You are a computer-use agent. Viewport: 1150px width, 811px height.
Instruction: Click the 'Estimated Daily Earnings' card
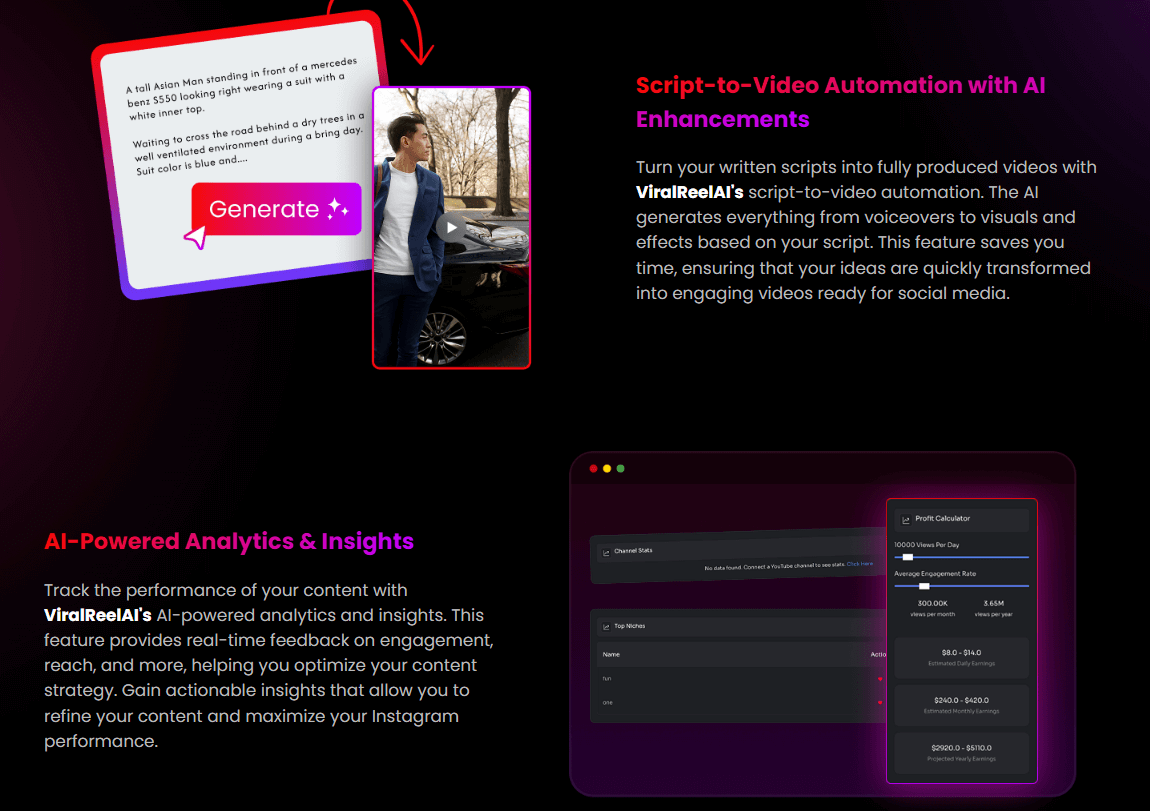point(962,658)
